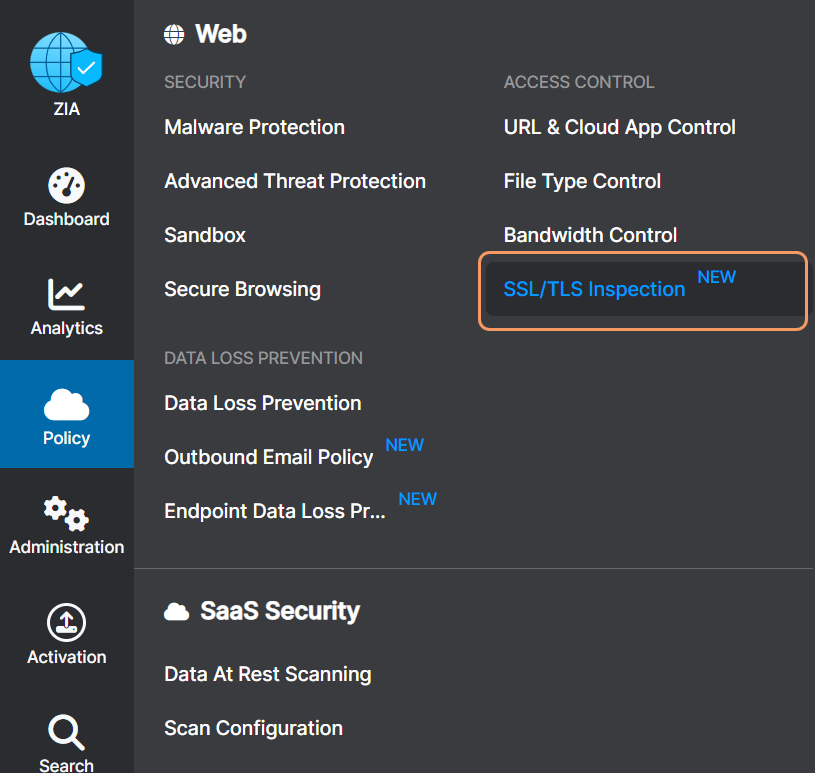Navigate to File Type Control

[x=582, y=181]
